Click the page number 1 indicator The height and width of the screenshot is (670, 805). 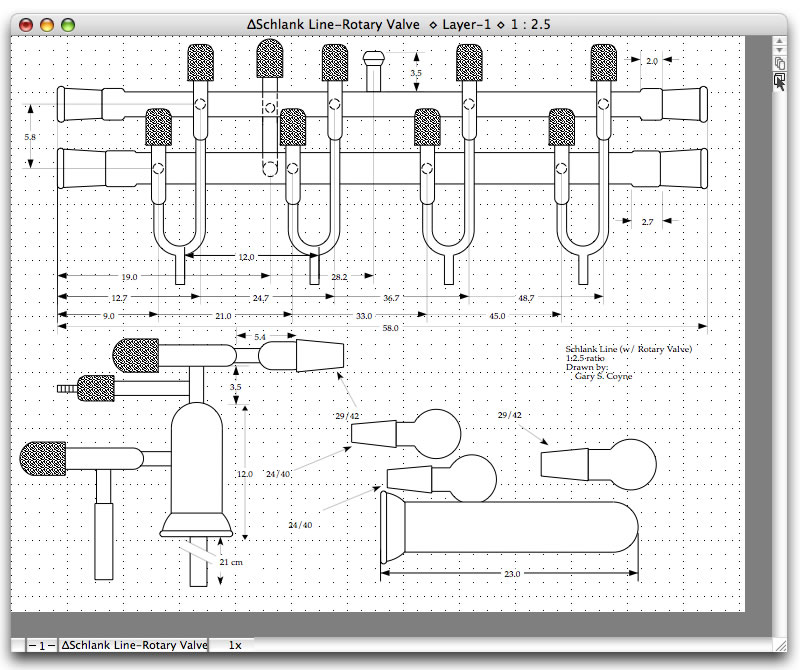(40, 645)
